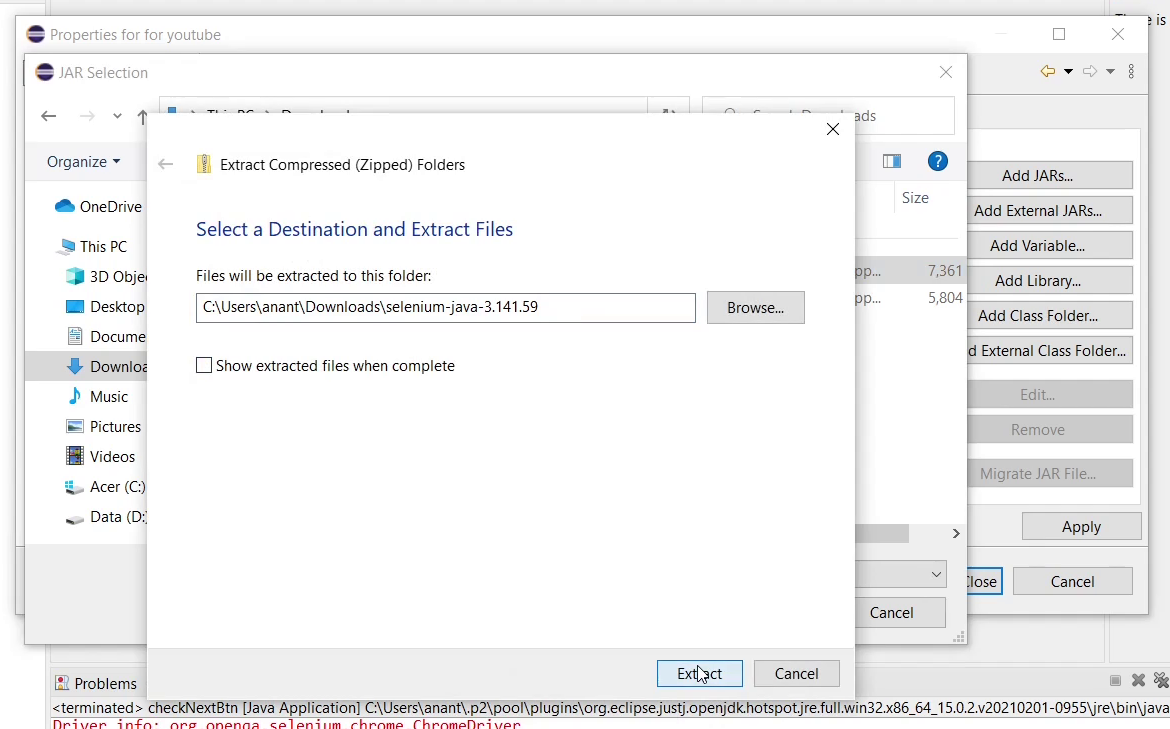Click the Acer (C:) drive icon
Screen dimensions: 1170x729
[75, 487]
